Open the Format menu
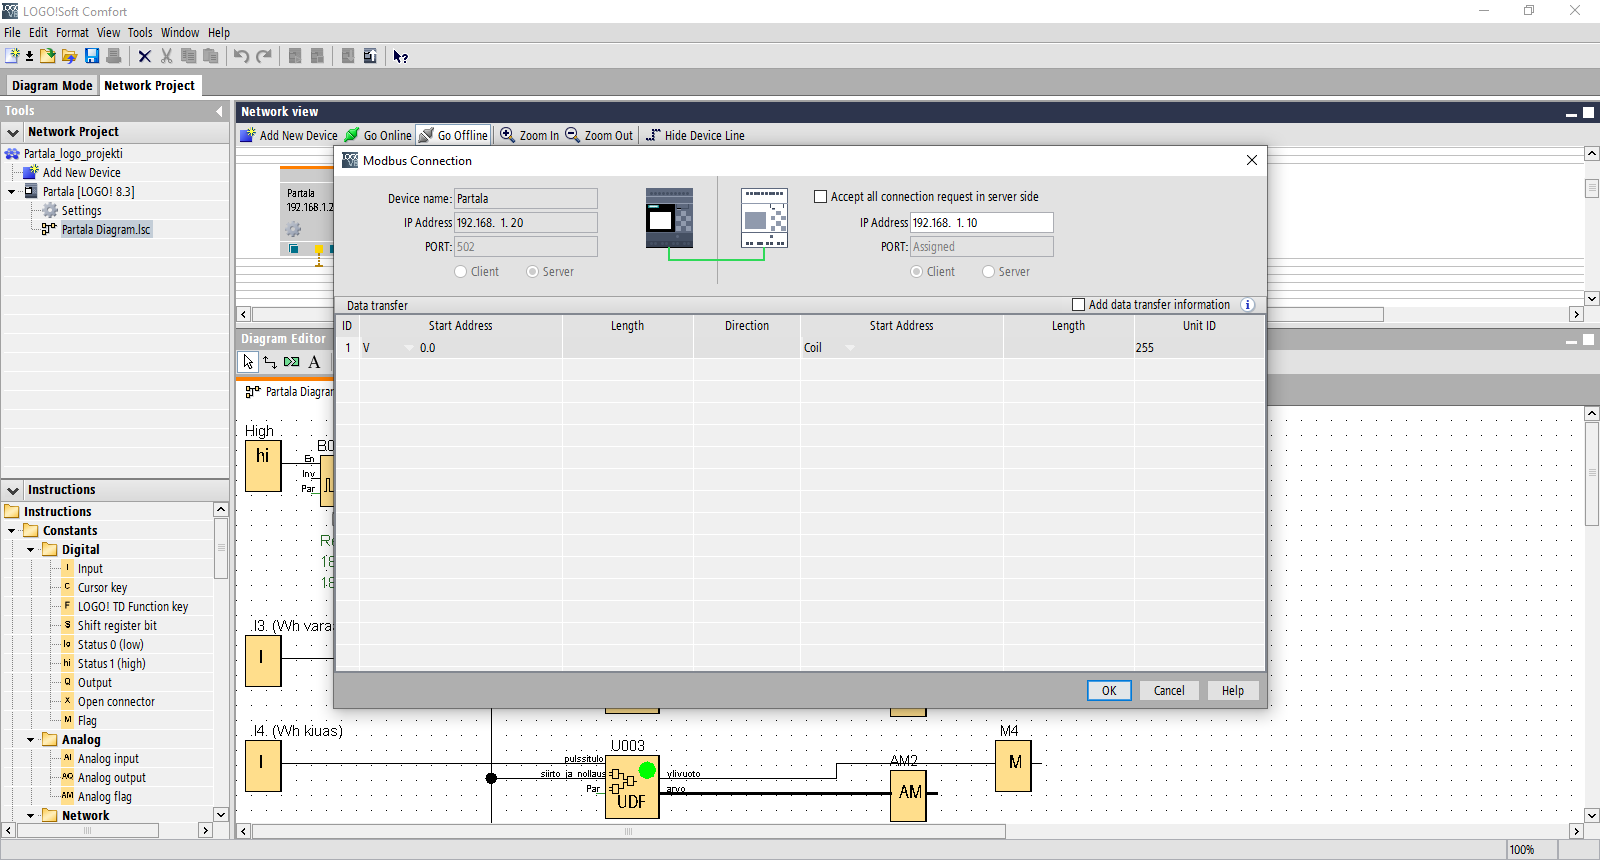This screenshot has height=860, width=1600. [x=72, y=32]
